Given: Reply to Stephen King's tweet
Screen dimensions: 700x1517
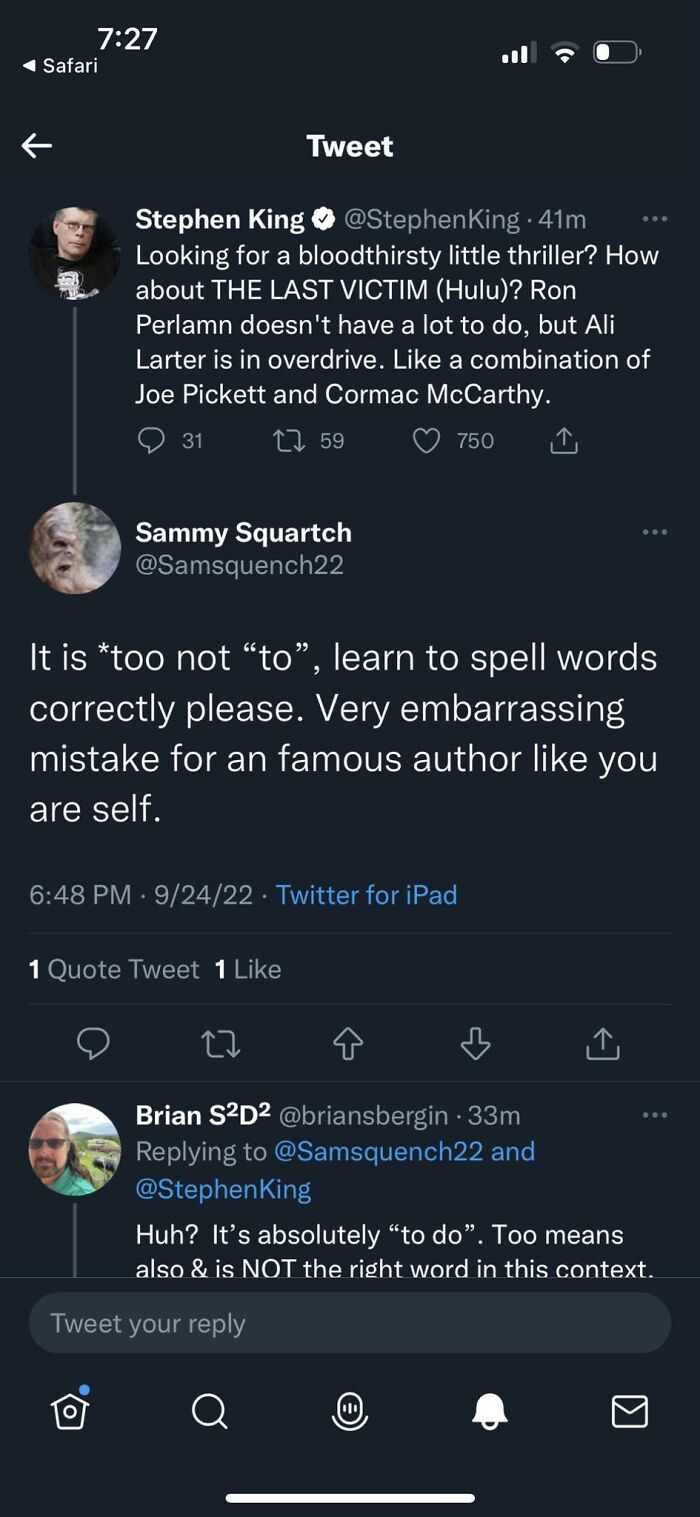Looking at the screenshot, I should coord(151,440).
